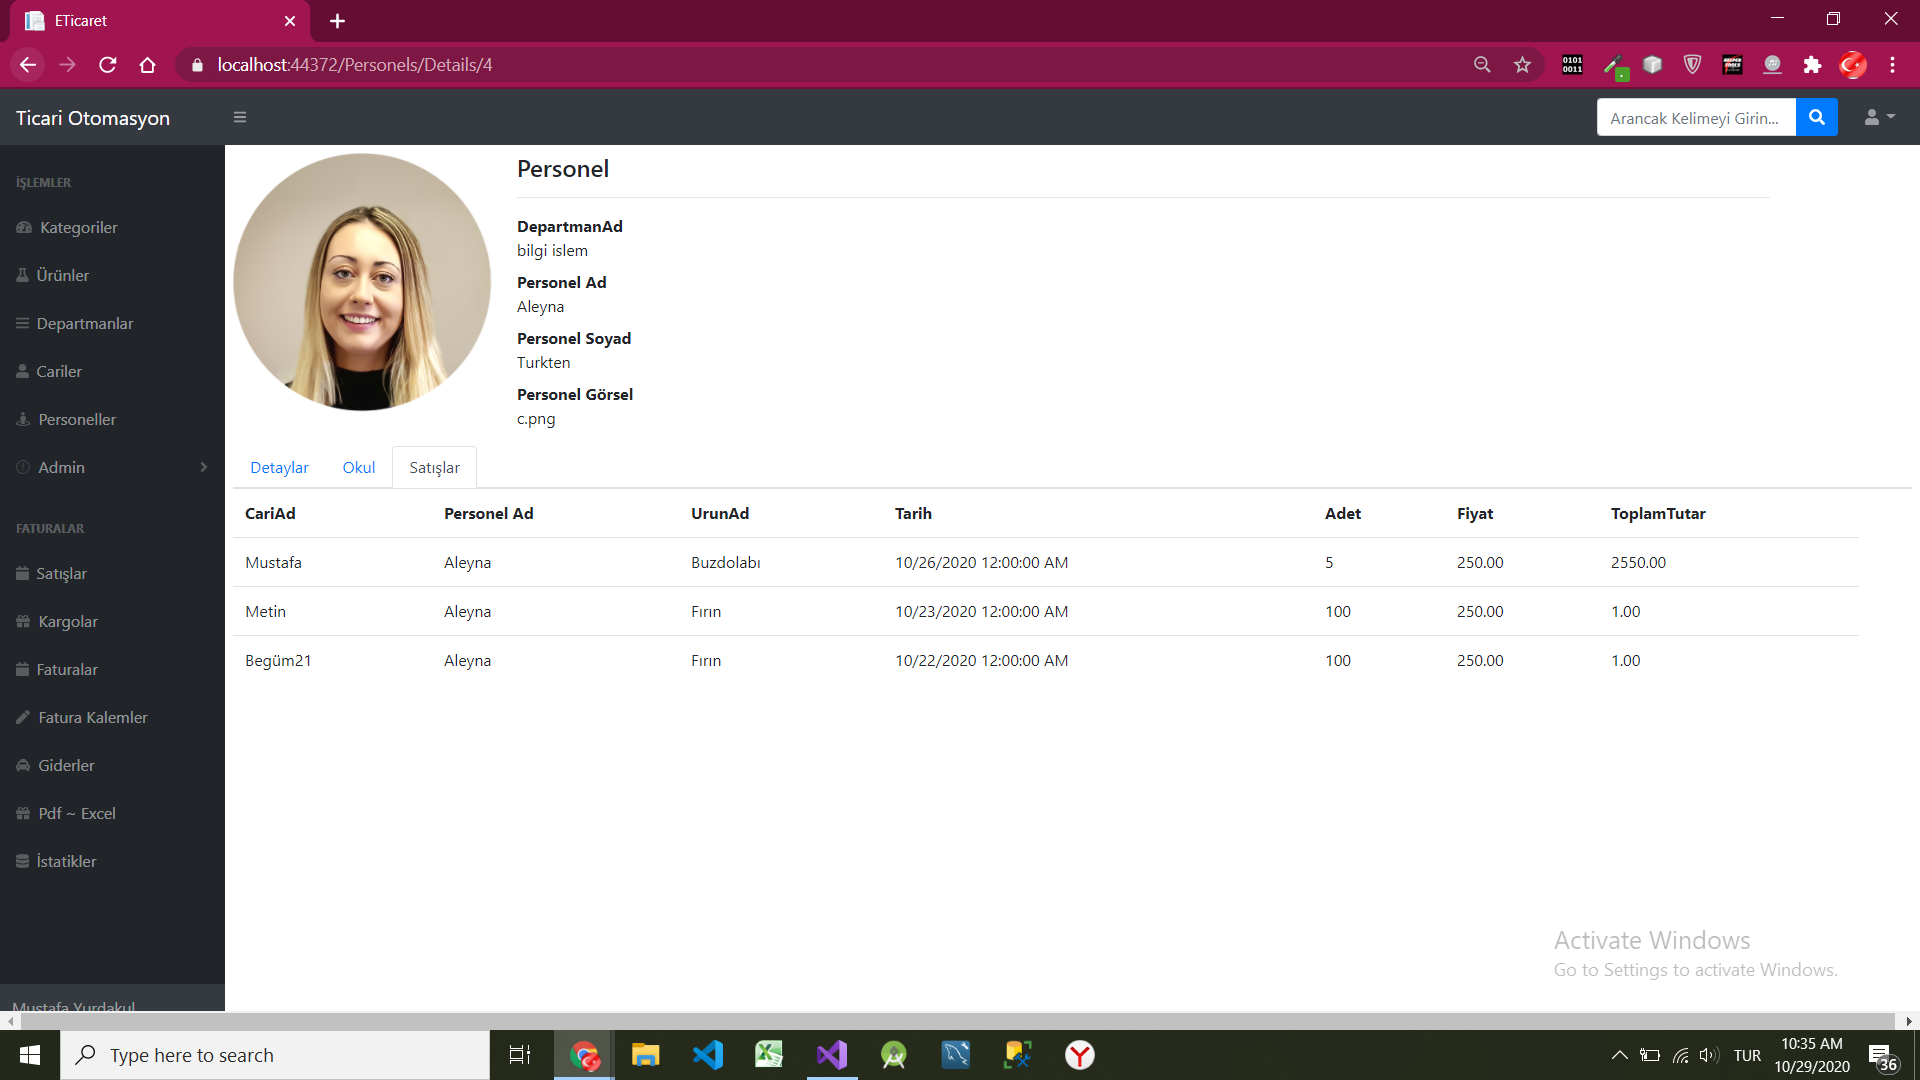Click the Giderler sidebar icon
Image resolution: width=1920 pixels, height=1080 pixels.
point(21,765)
